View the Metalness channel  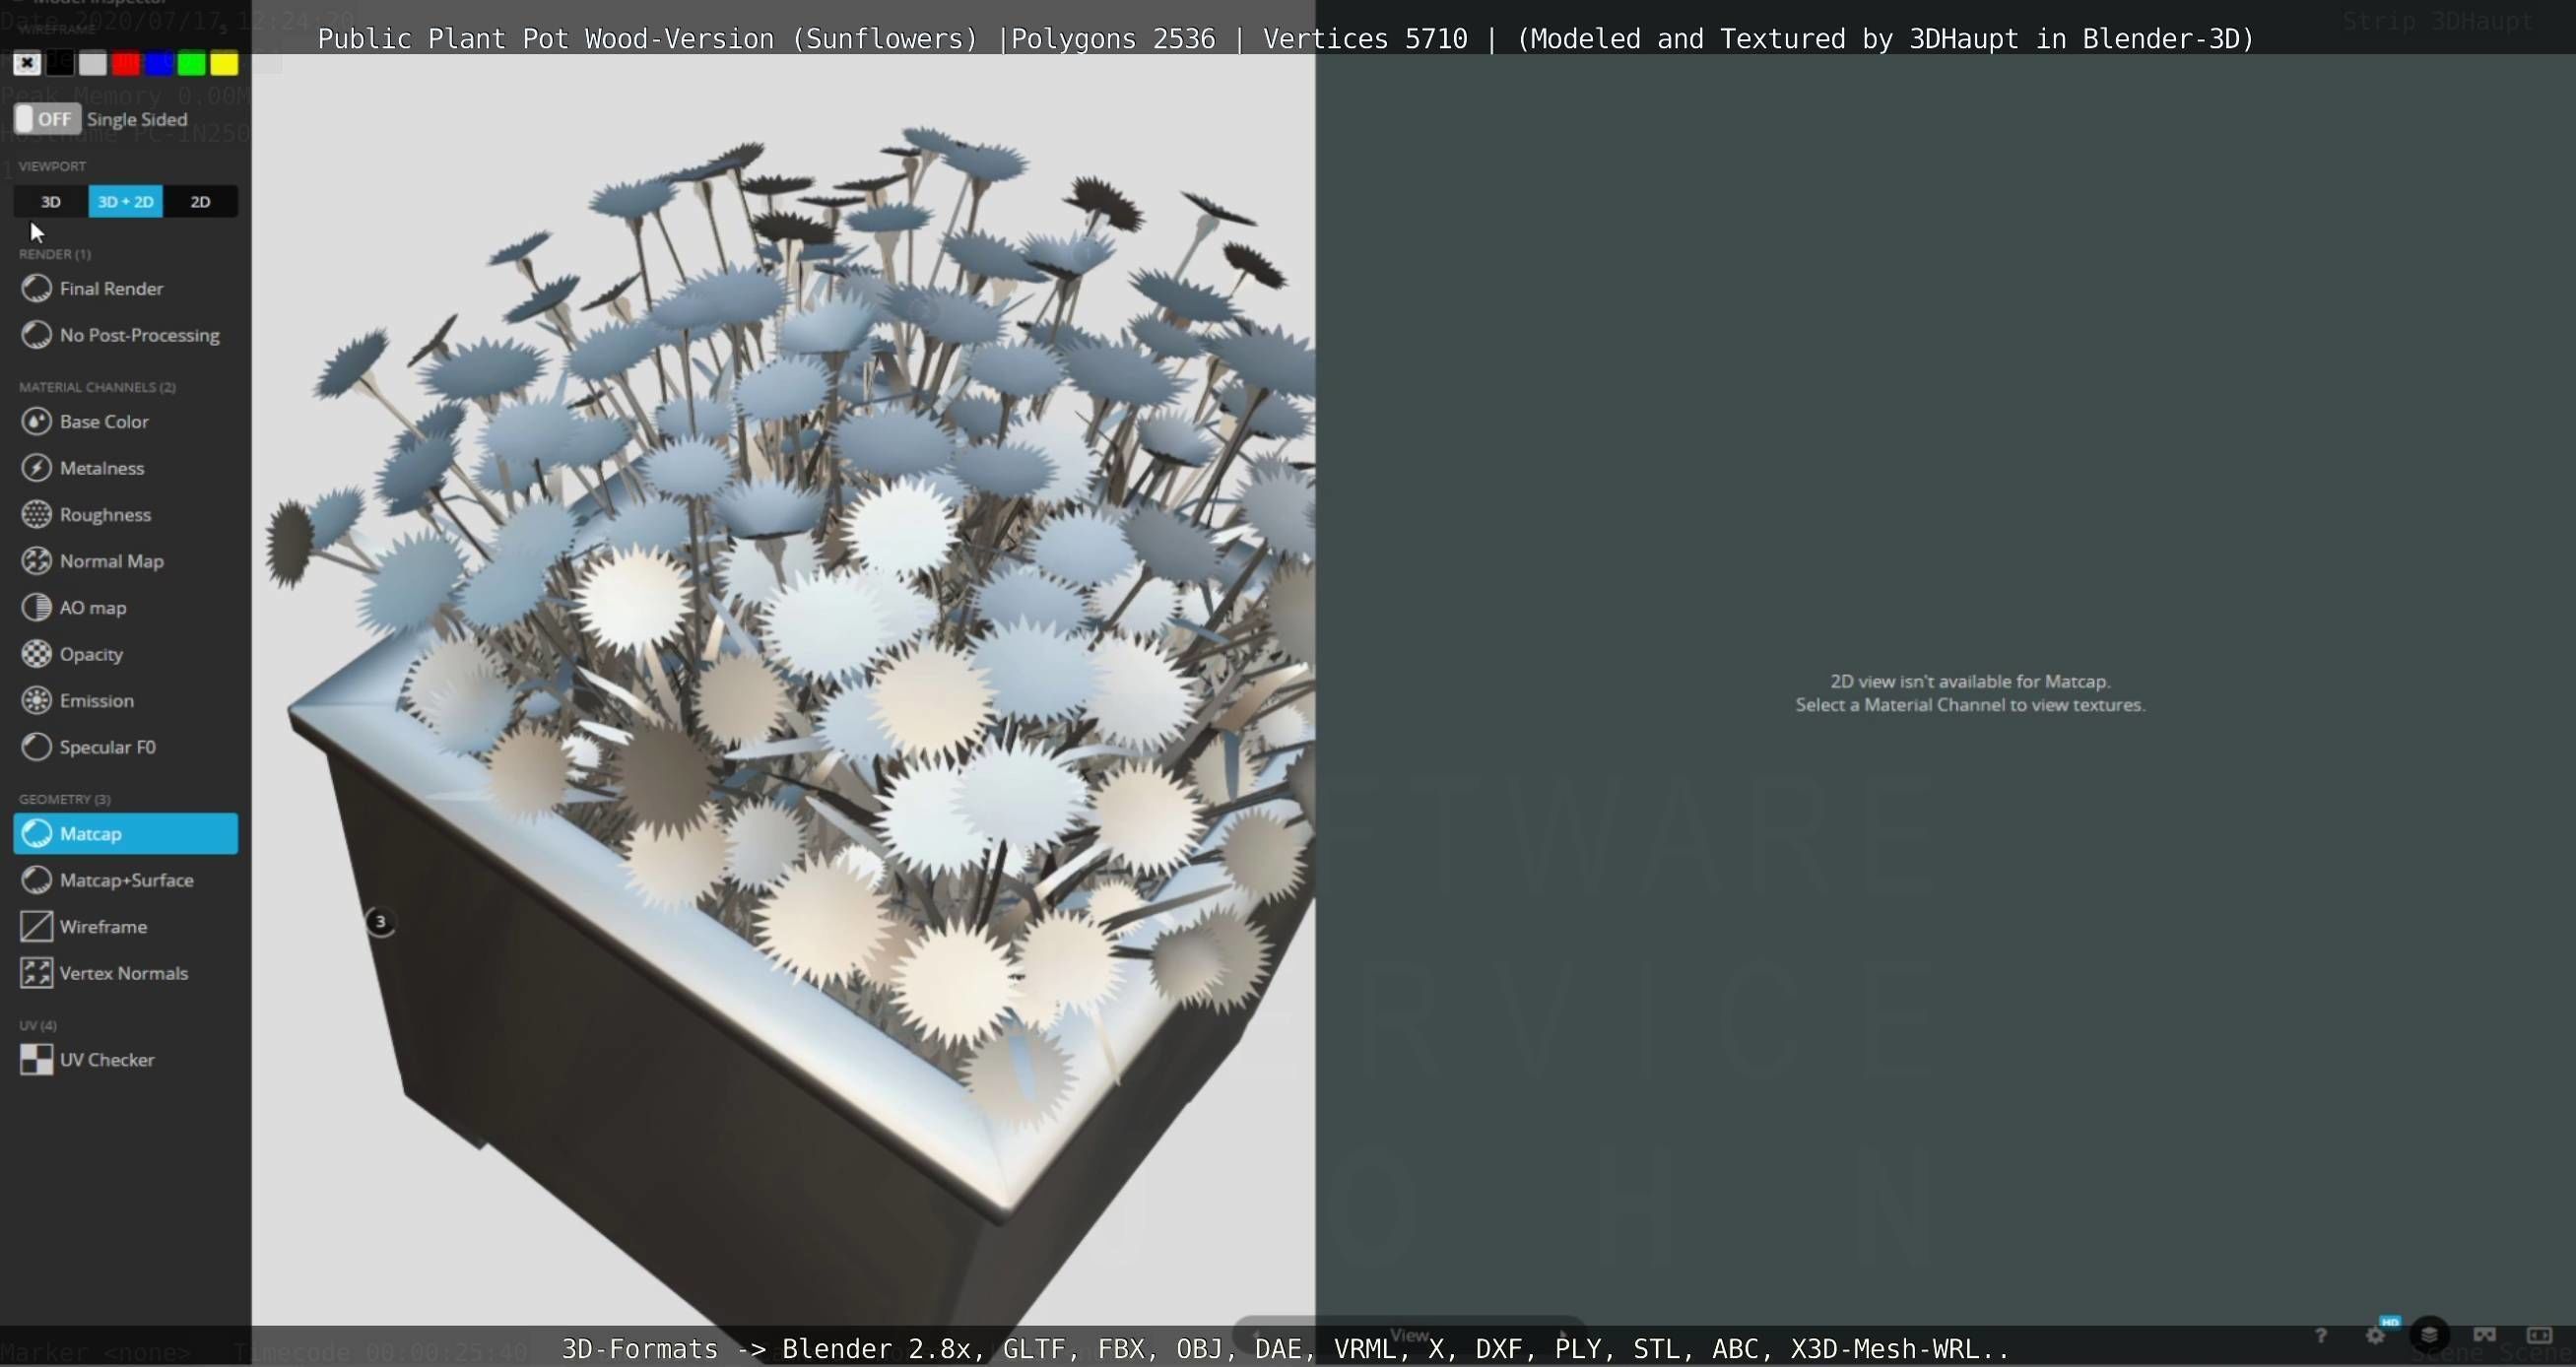[126, 468]
